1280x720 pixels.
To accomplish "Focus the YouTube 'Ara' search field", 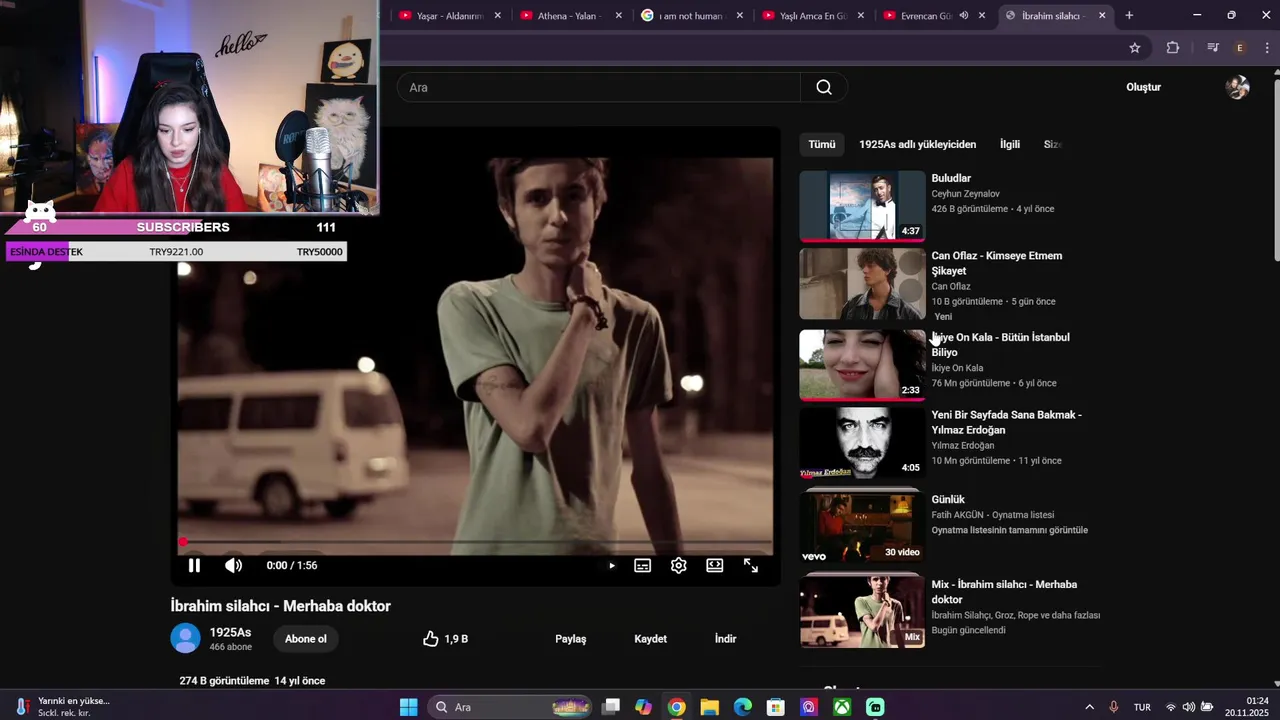I will (599, 87).
